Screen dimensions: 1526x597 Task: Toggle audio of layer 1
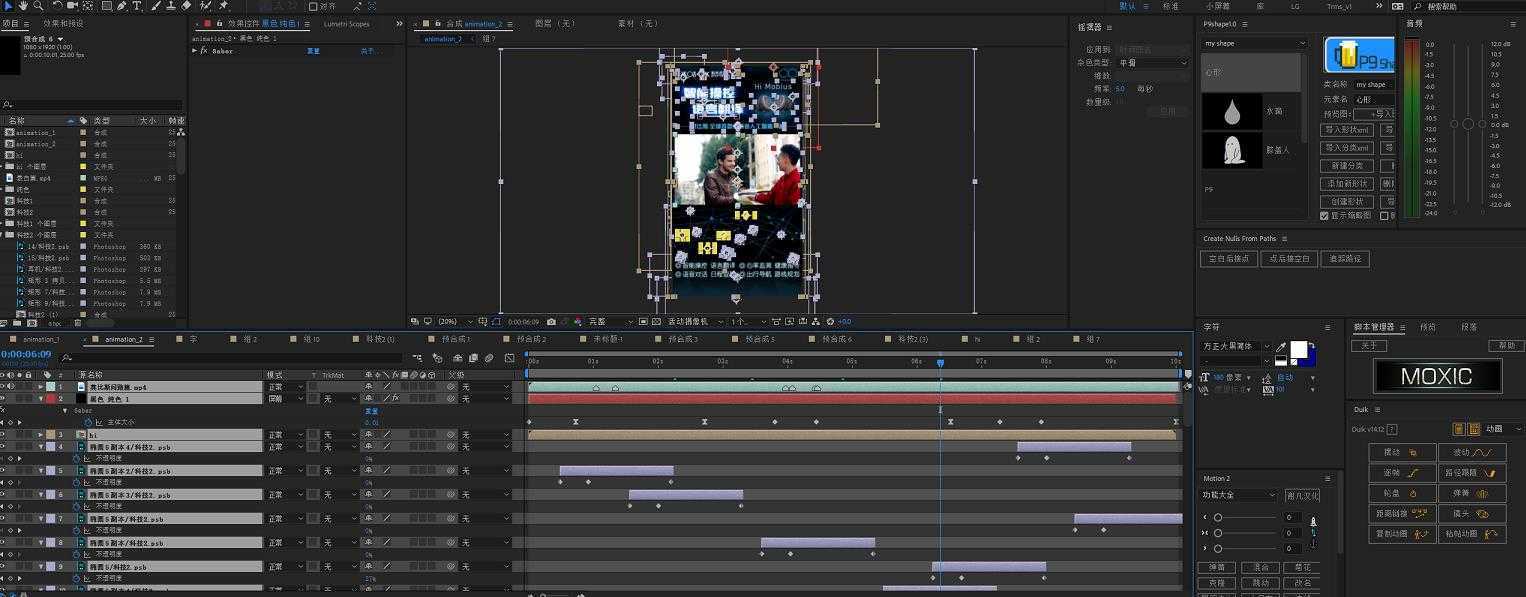[12, 386]
